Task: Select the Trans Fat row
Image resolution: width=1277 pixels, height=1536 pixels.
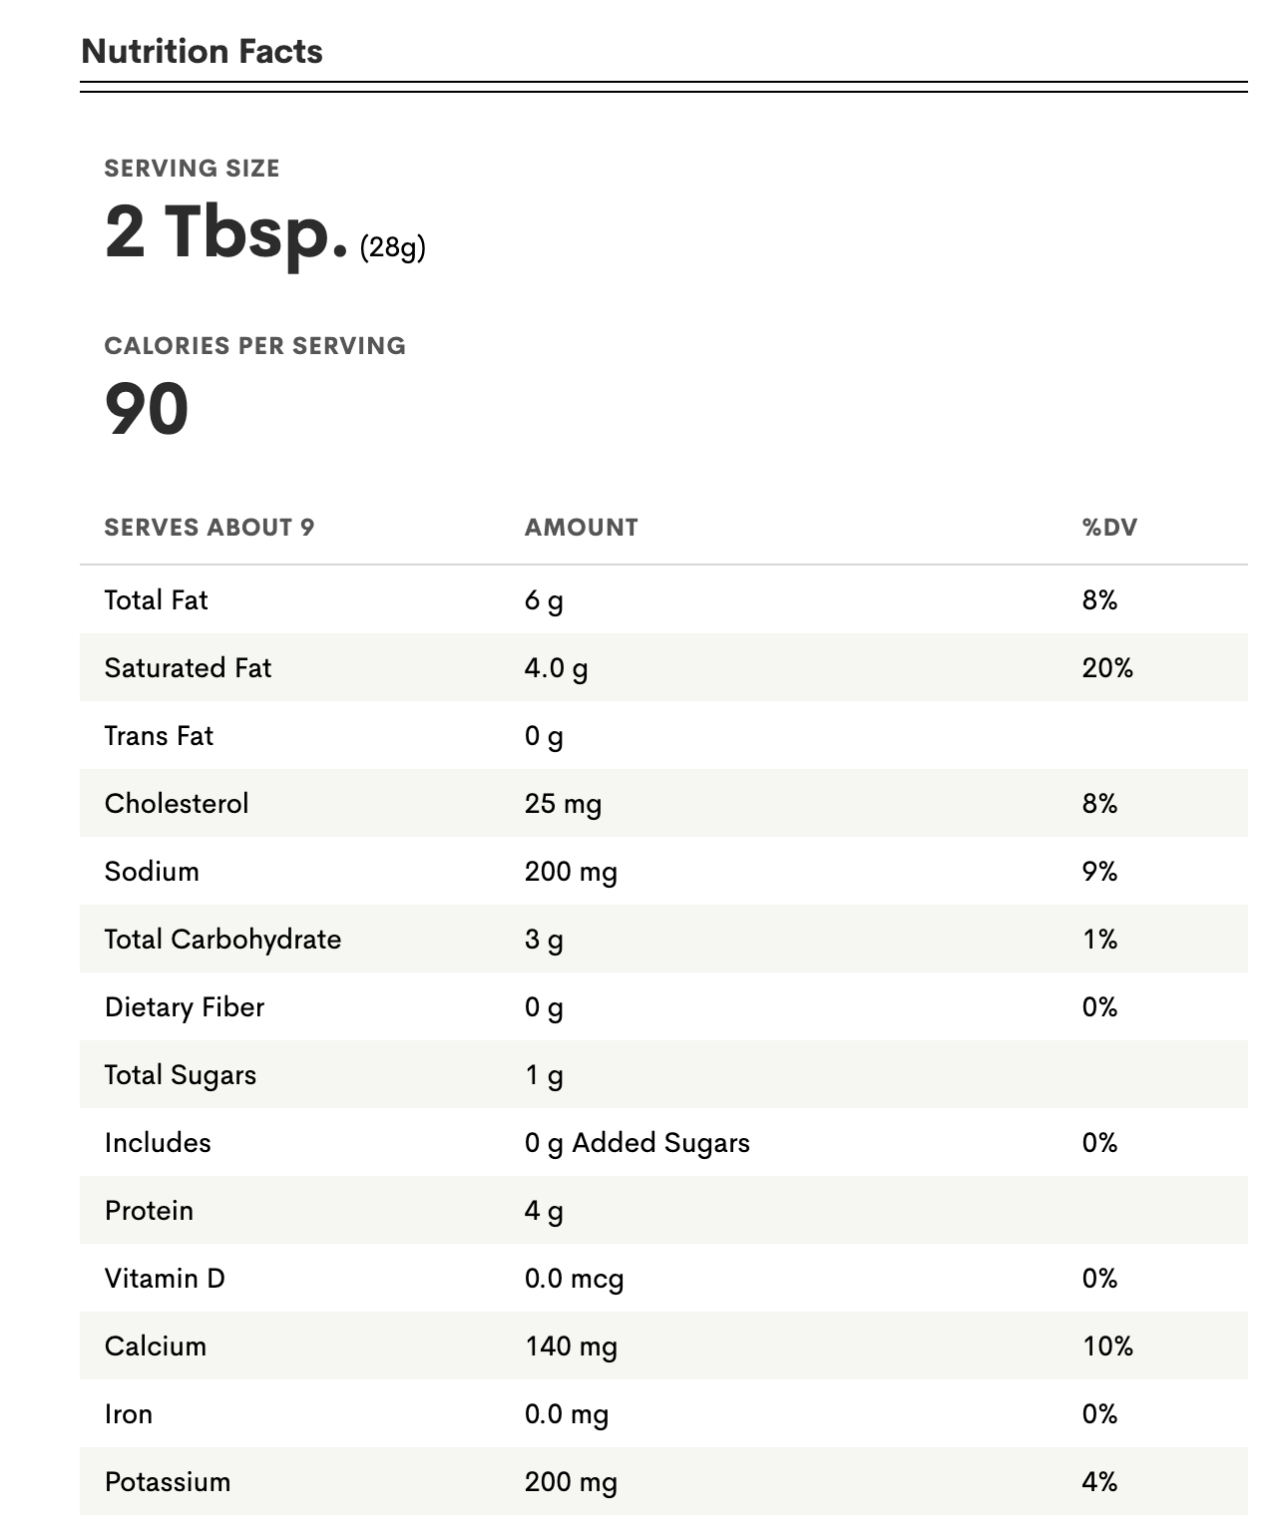Action: pyautogui.click(x=664, y=736)
